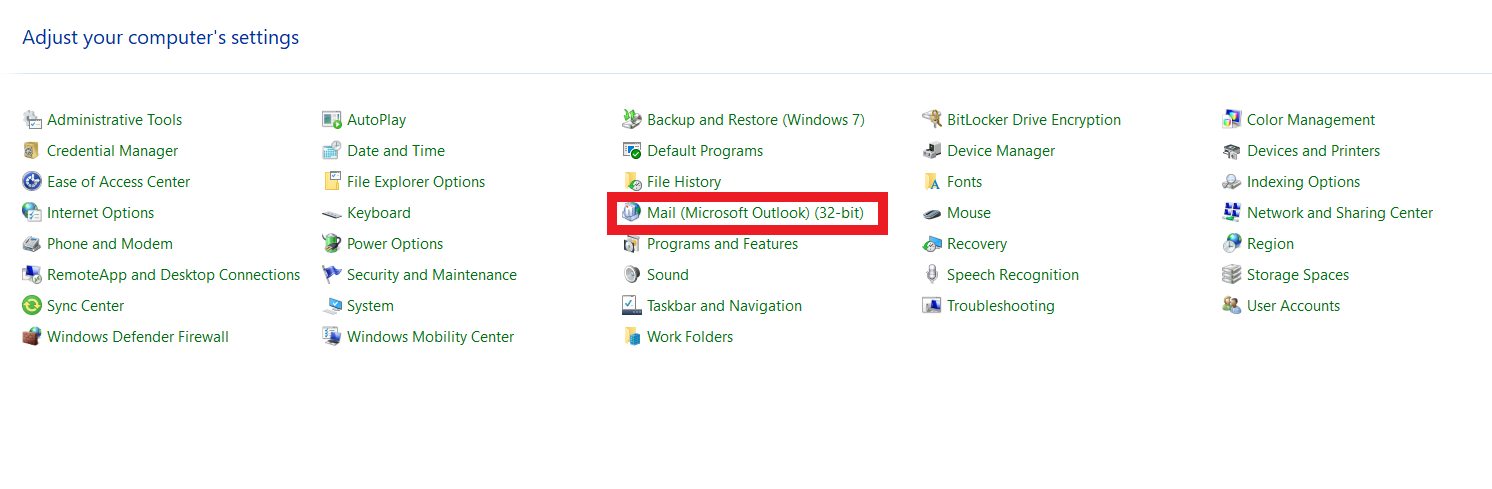This screenshot has width=1492, height=489.
Task: Open Taskbar and Navigation settings
Action: pyautogui.click(x=725, y=306)
